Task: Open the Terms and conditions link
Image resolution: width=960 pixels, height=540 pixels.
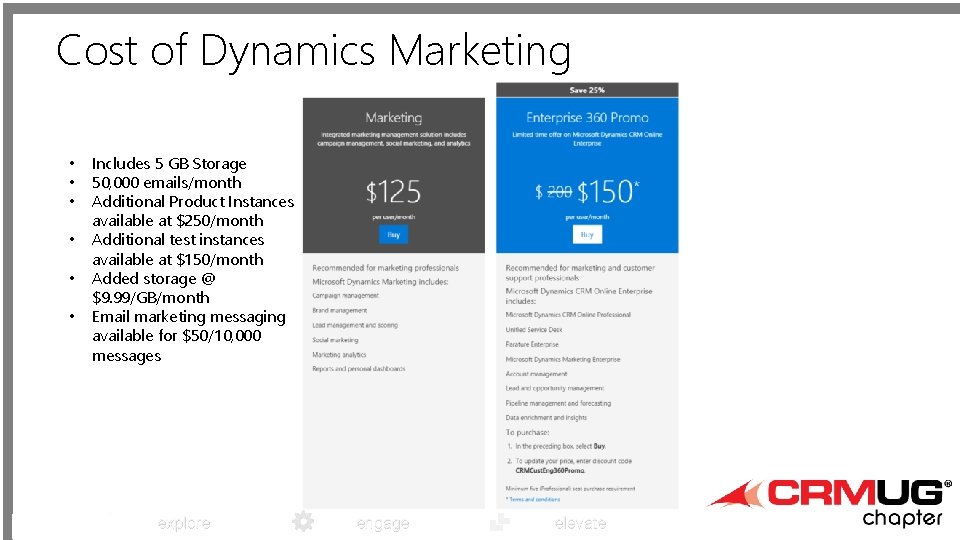Action: 534,500
